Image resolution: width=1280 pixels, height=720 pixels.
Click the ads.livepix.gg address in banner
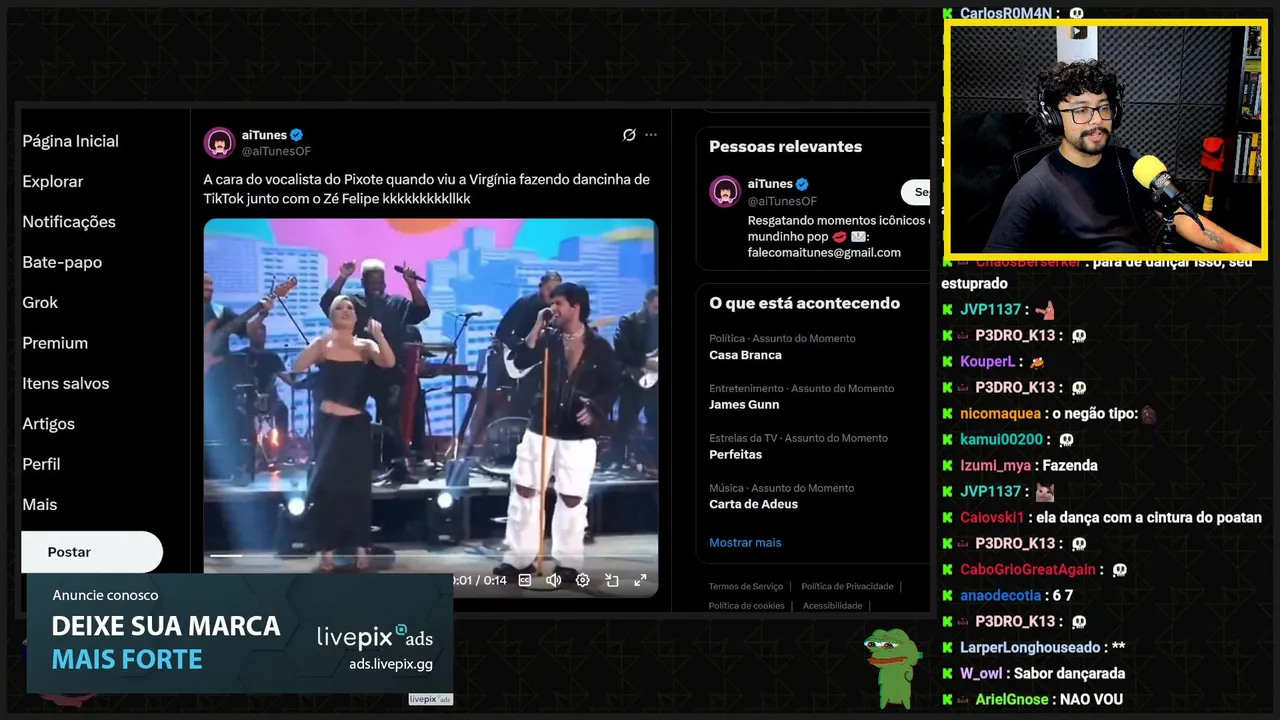(x=391, y=663)
